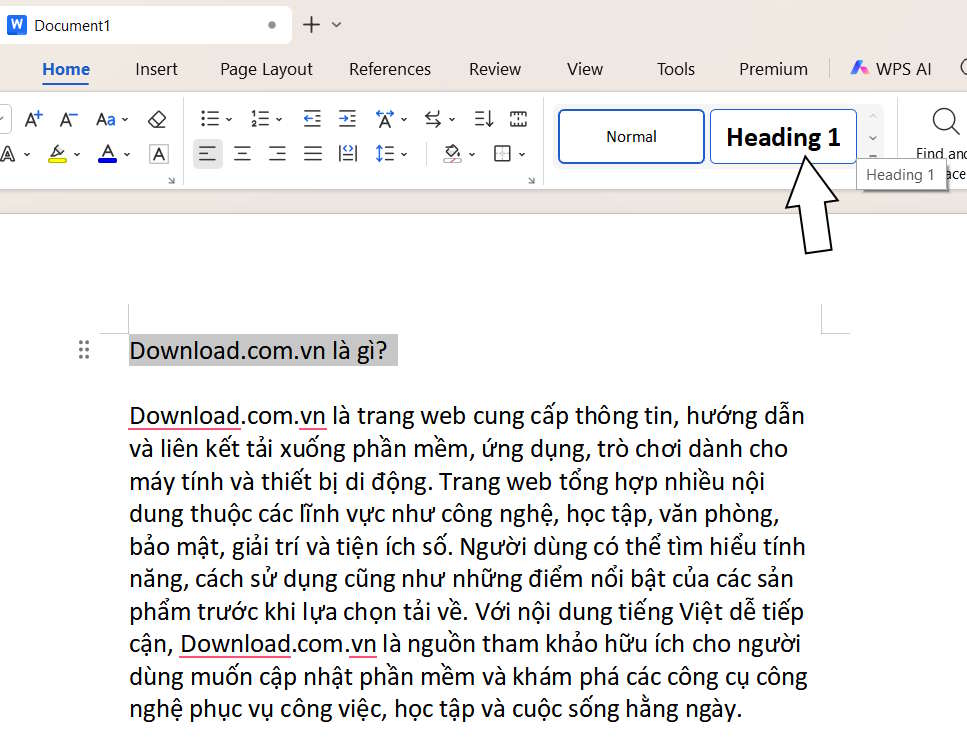Open the Review tab
The height and width of the screenshot is (756, 967).
495,69
